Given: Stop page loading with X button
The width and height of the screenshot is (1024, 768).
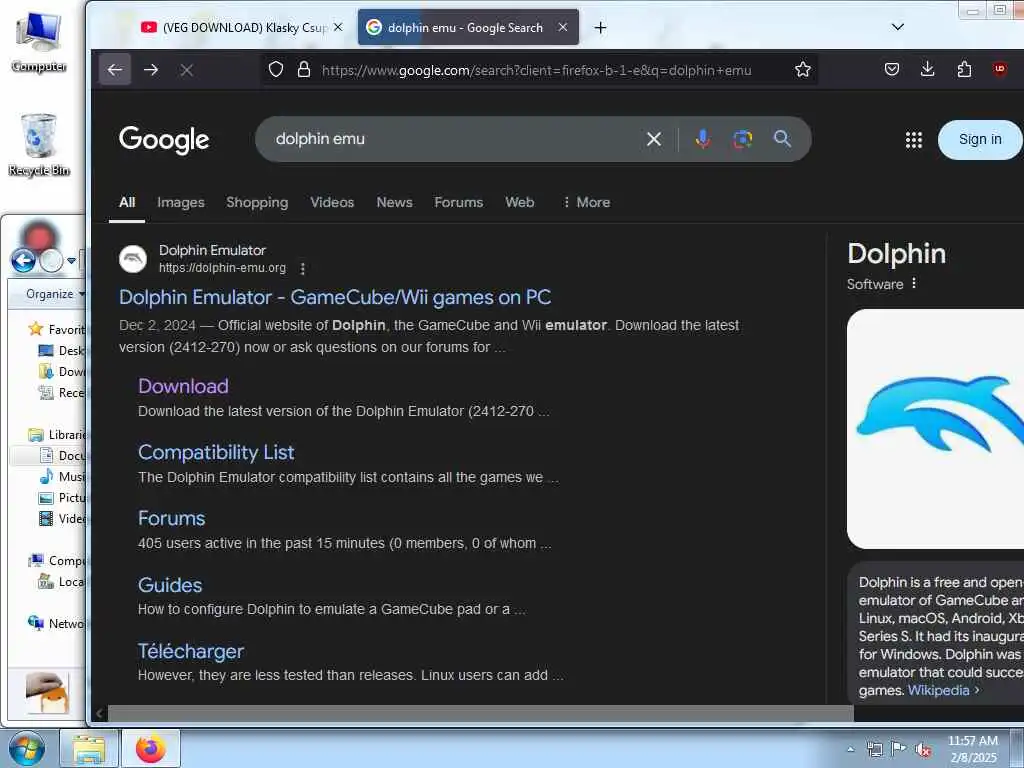Looking at the screenshot, I should tap(187, 70).
